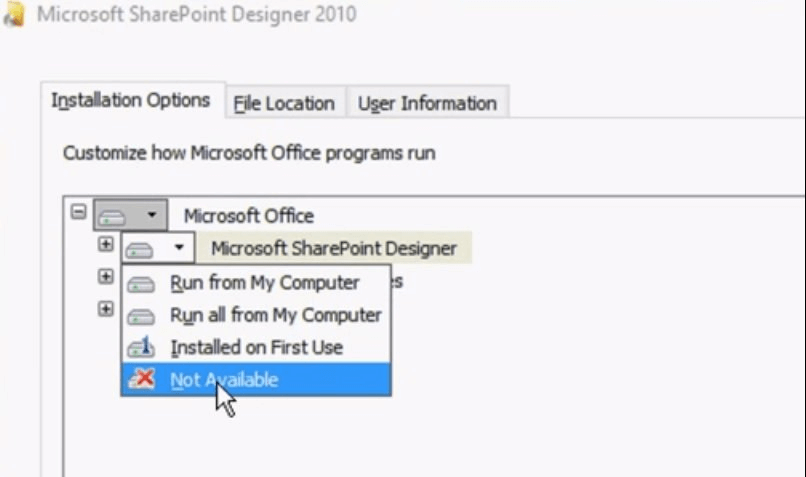
Task: Click the SharePoint Designer title bar icon
Action: tap(14, 14)
